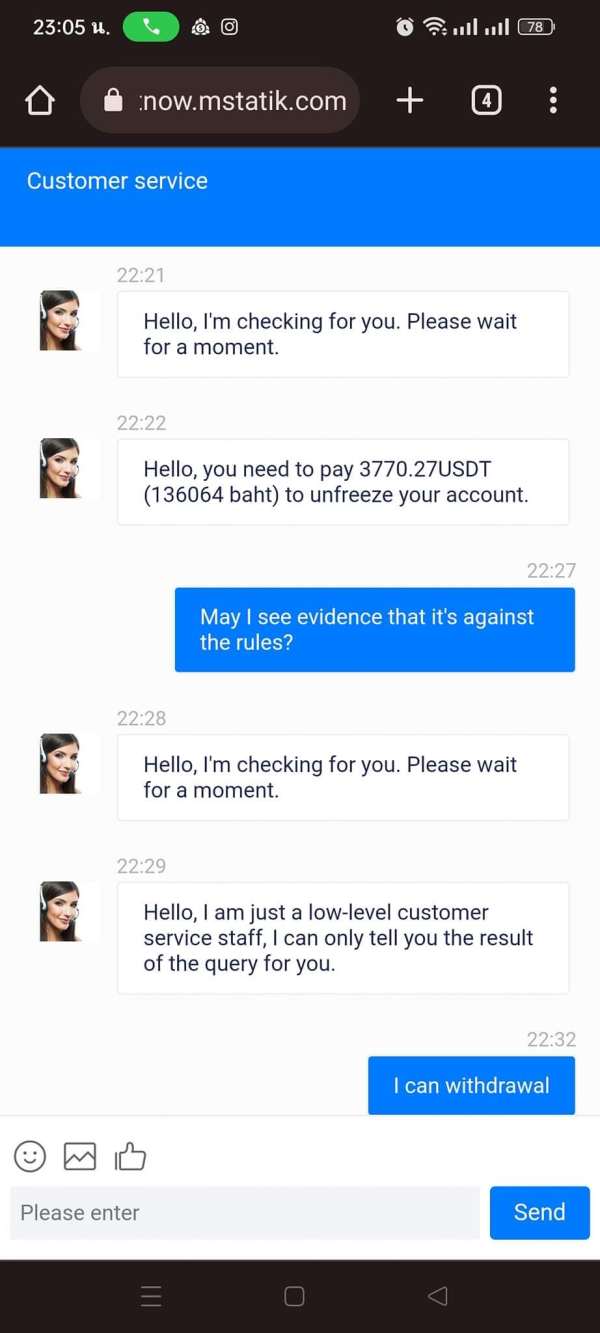Tap Android back triangle navigation button
The image size is (600, 1333).
tap(437, 1296)
